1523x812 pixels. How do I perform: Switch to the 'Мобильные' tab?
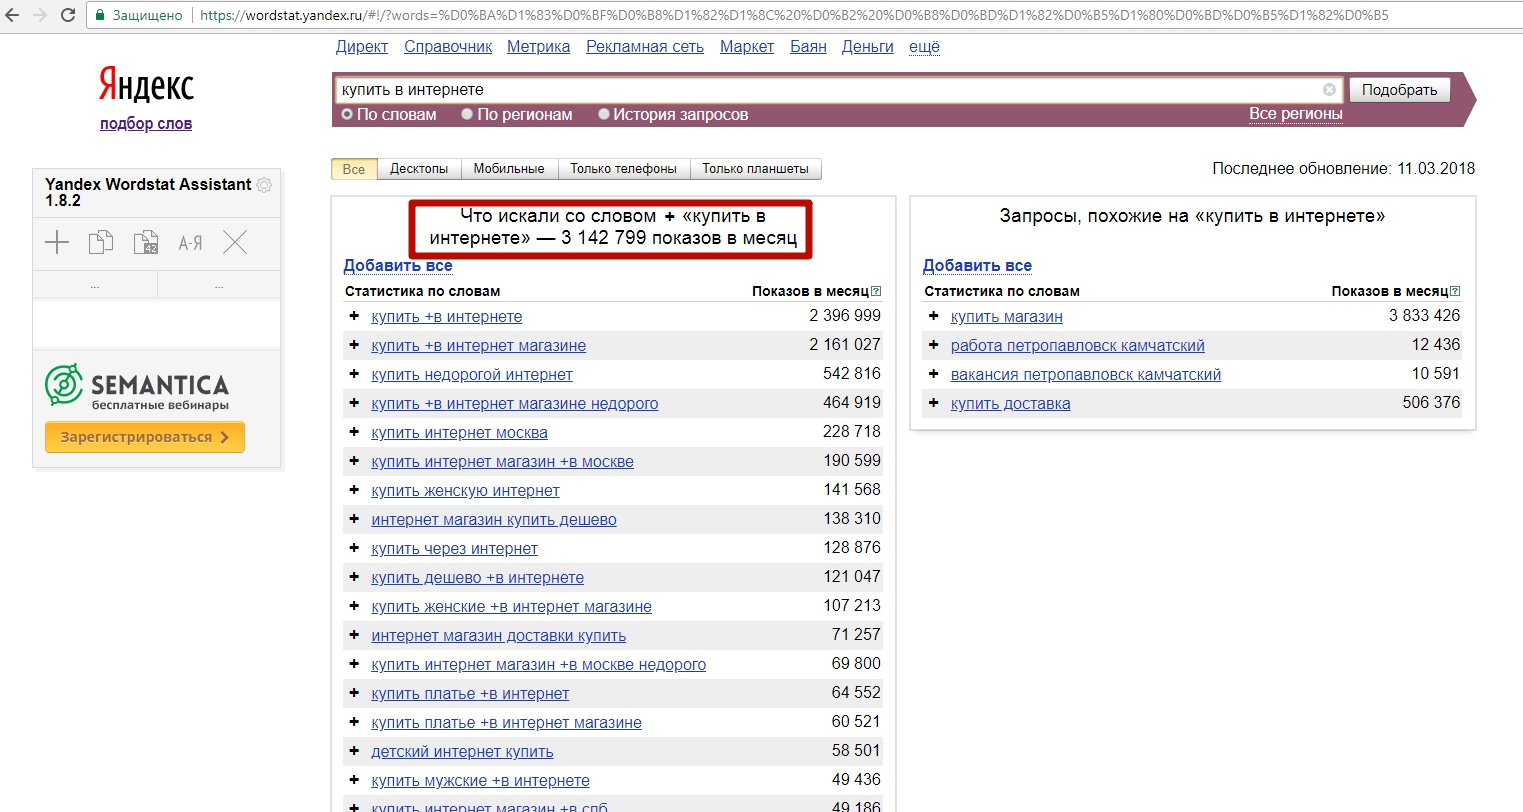(509, 169)
